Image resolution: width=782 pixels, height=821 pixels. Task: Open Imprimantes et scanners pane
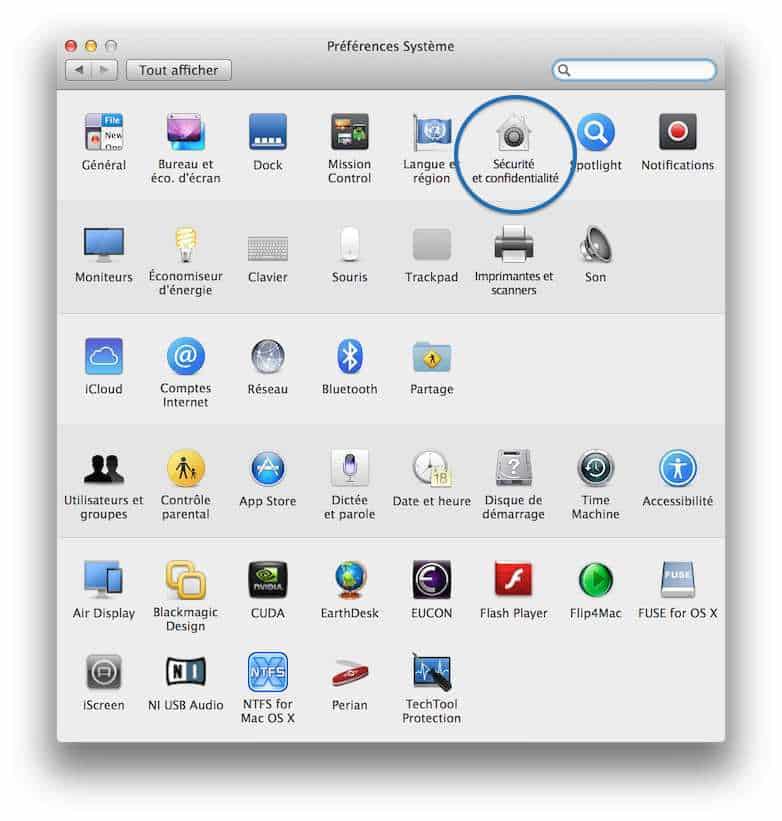pos(513,244)
